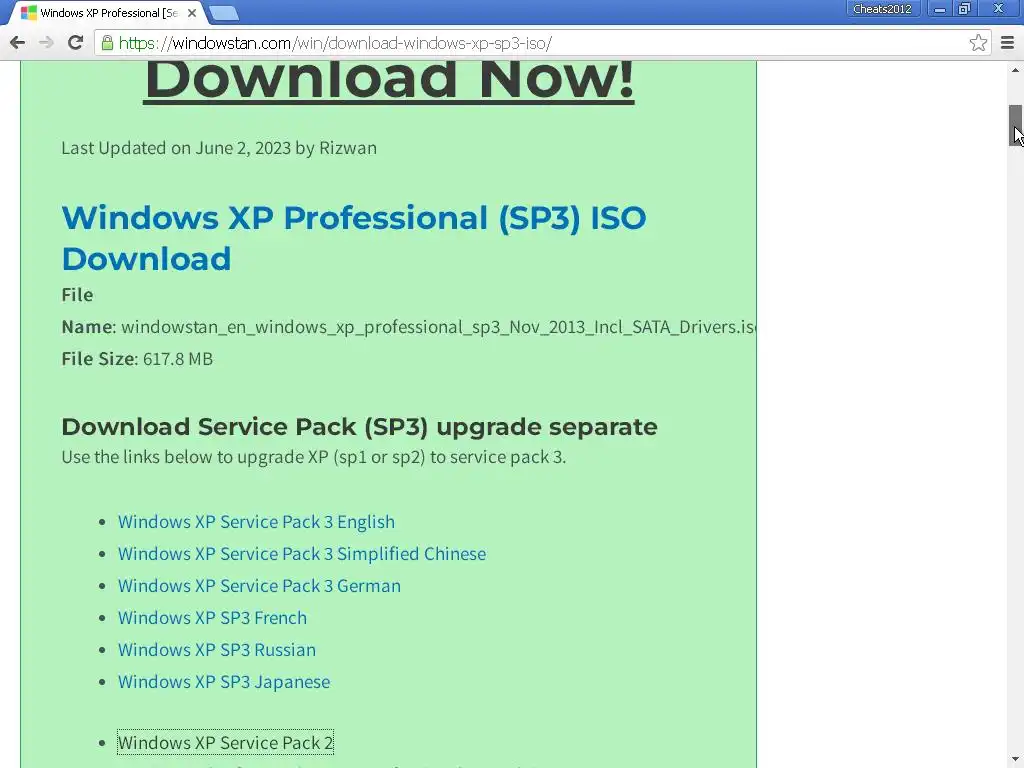Click the browser Forward arrow
Image resolution: width=1024 pixels, height=768 pixels.
[x=46, y=43]
